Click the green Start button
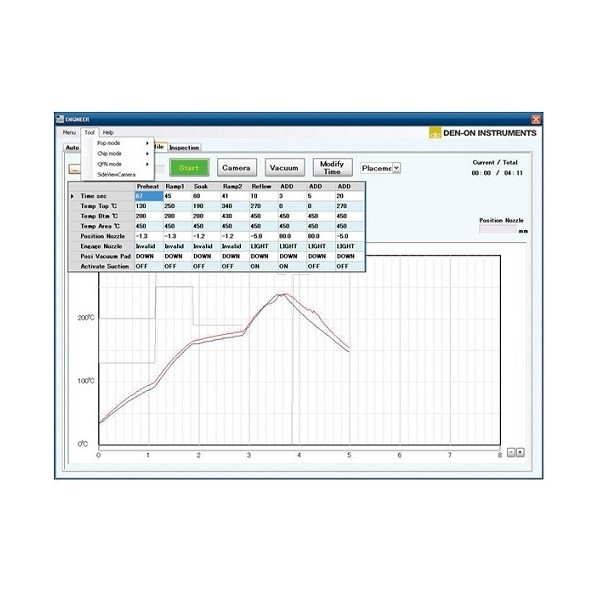The width and height of the screenshot is (600, 600). click(x=189, y=168)
